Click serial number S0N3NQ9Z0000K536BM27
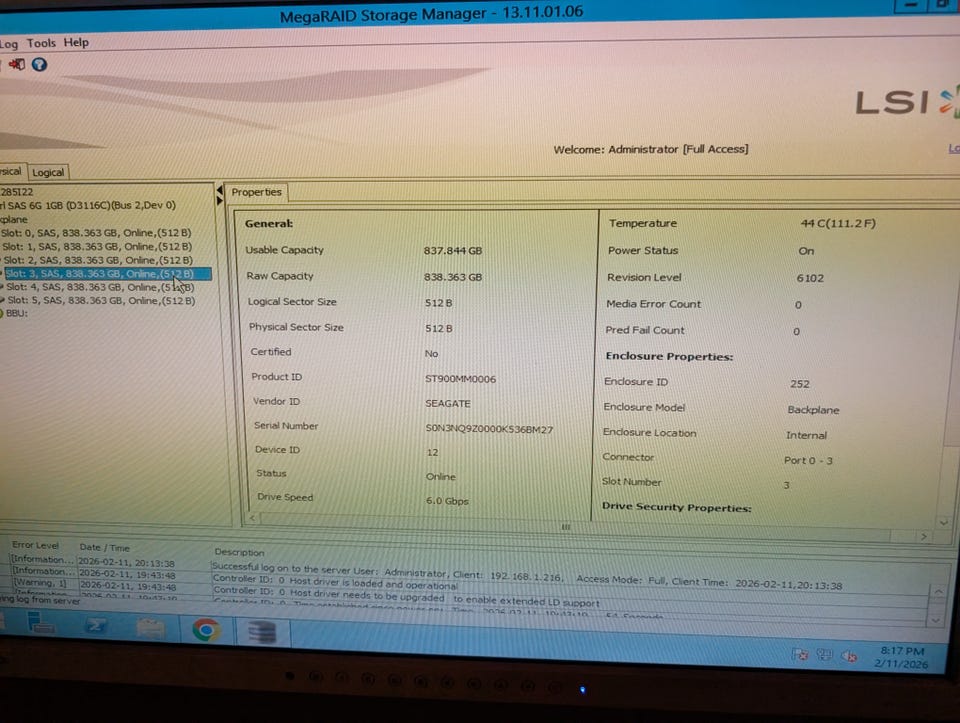The height and width of the screenshot is (723, 960). 489,429
